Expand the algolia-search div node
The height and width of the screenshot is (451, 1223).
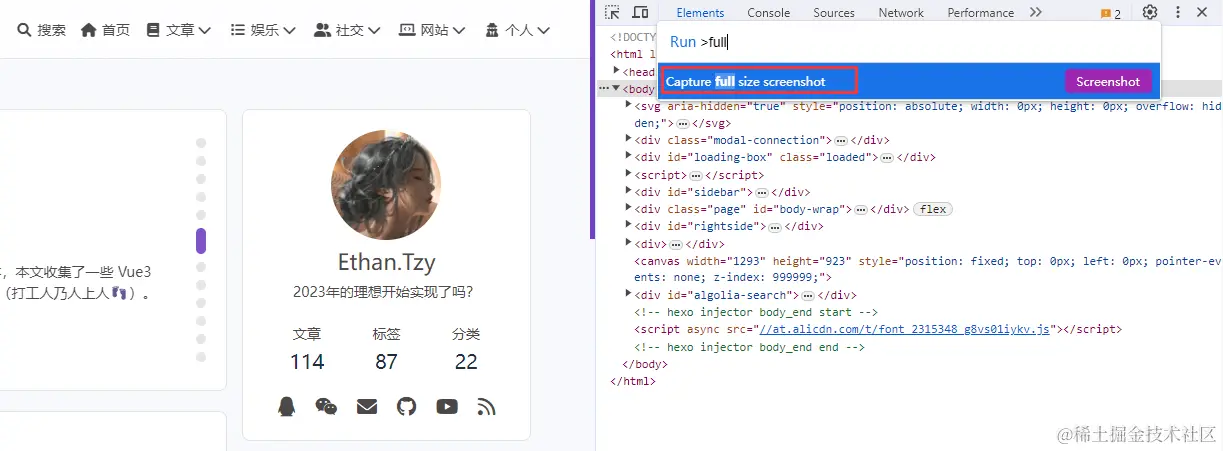click(x=629, y=295)
